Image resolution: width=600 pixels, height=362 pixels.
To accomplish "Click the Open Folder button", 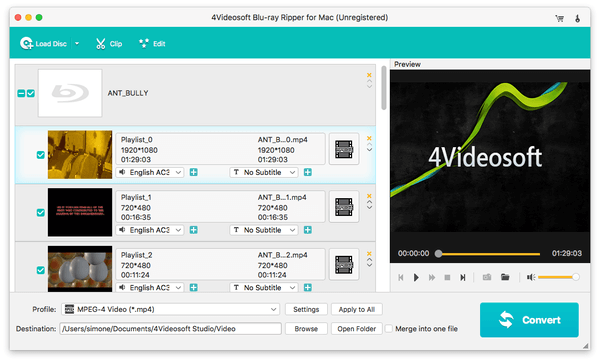I will [x=357, y=329].
